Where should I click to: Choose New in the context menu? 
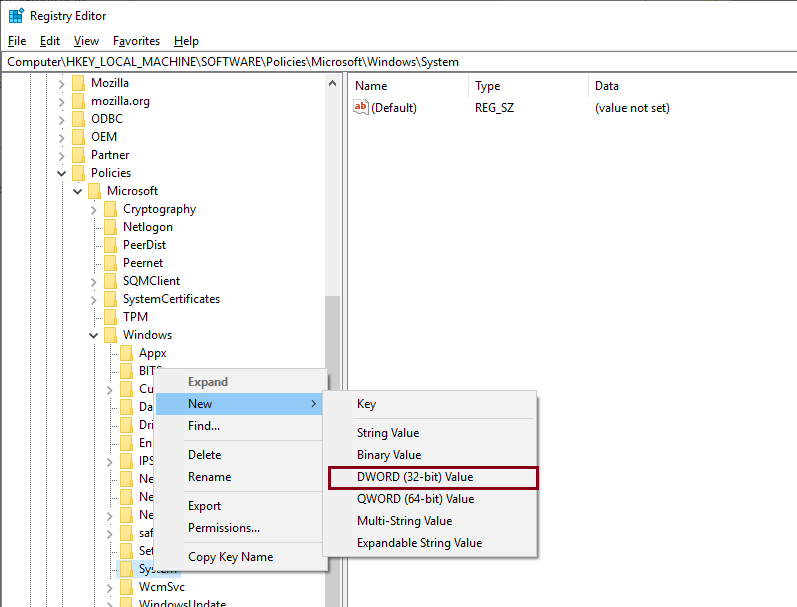[239, 404]
